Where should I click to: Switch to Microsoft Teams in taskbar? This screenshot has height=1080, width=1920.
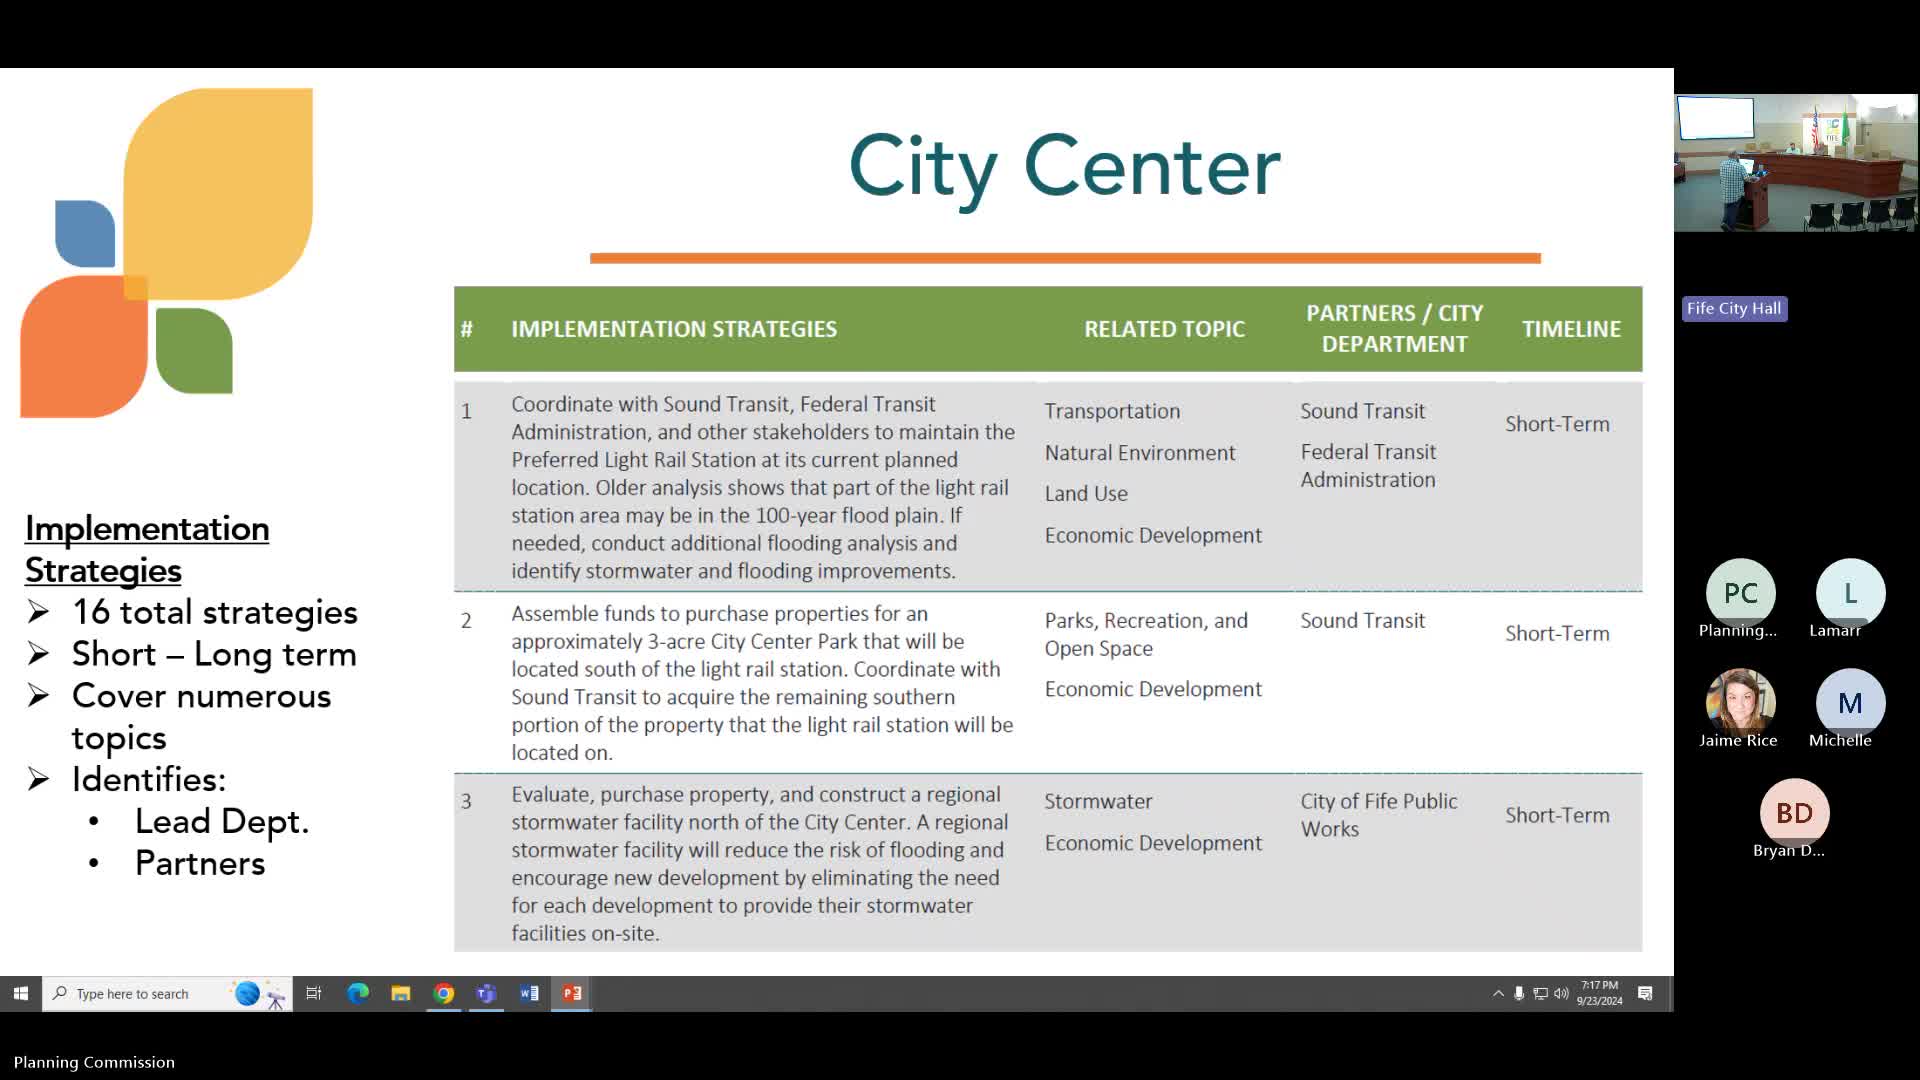point(486,993)
